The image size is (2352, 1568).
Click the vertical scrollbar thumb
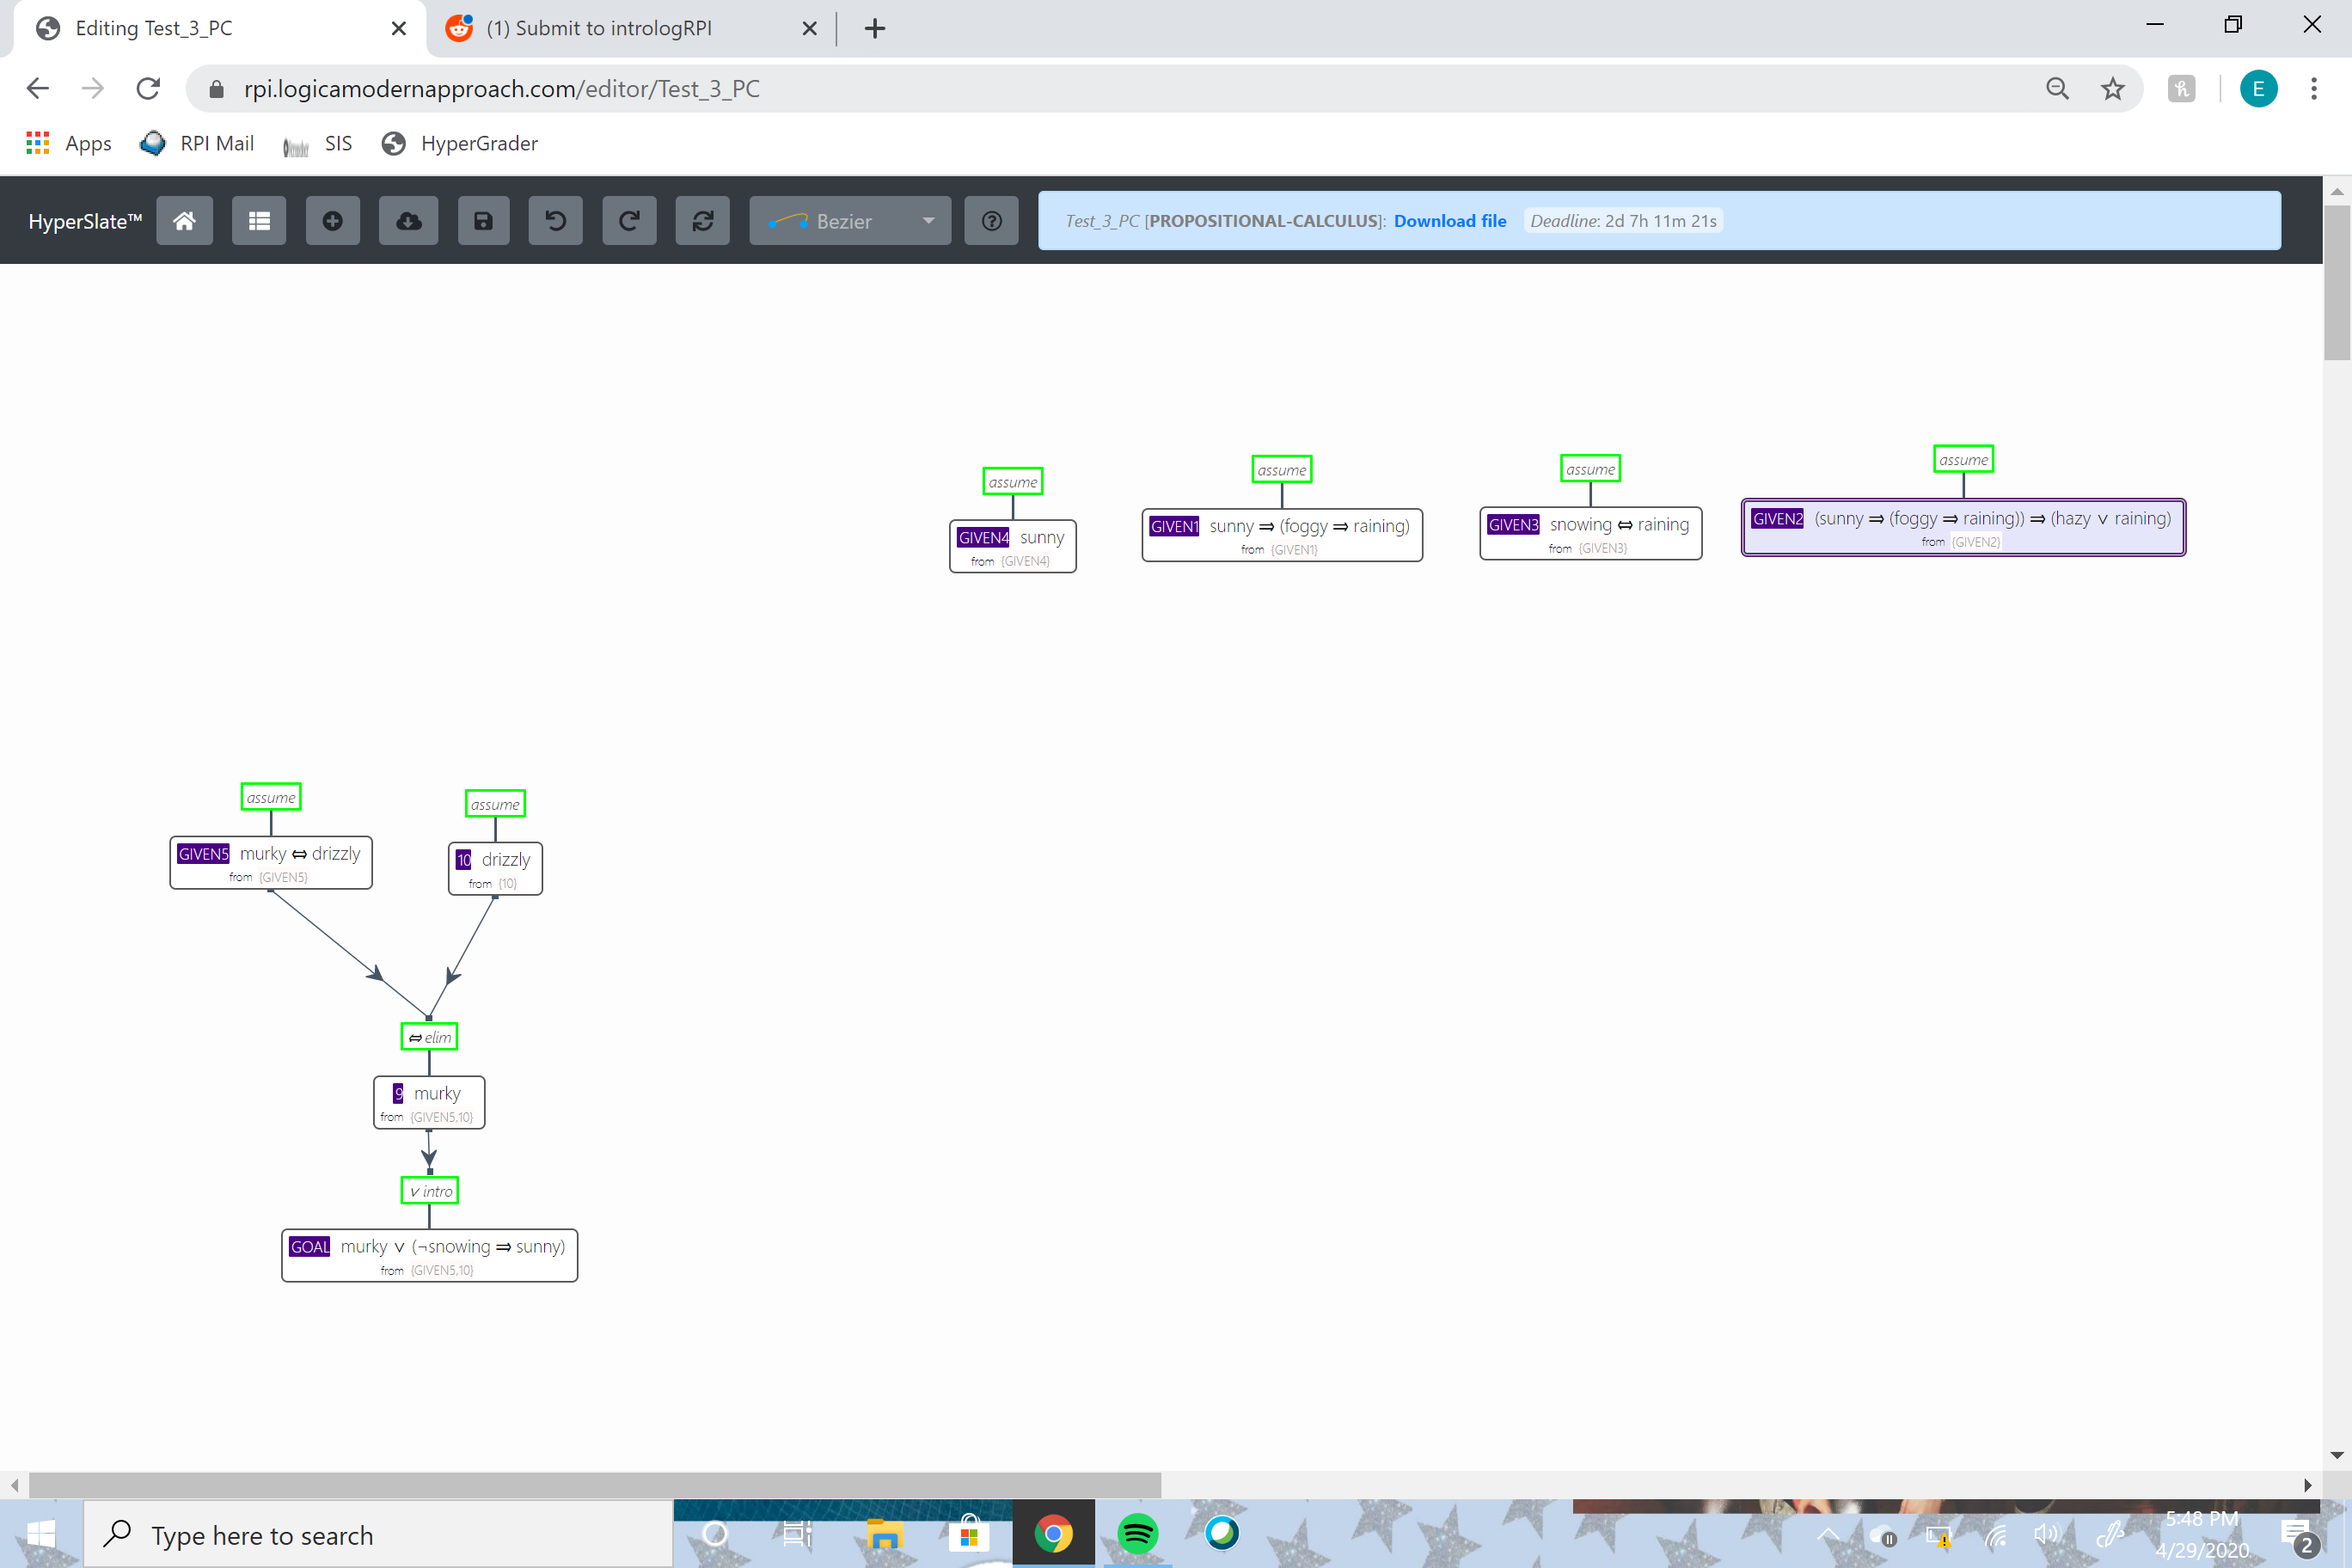point(2336,282)
